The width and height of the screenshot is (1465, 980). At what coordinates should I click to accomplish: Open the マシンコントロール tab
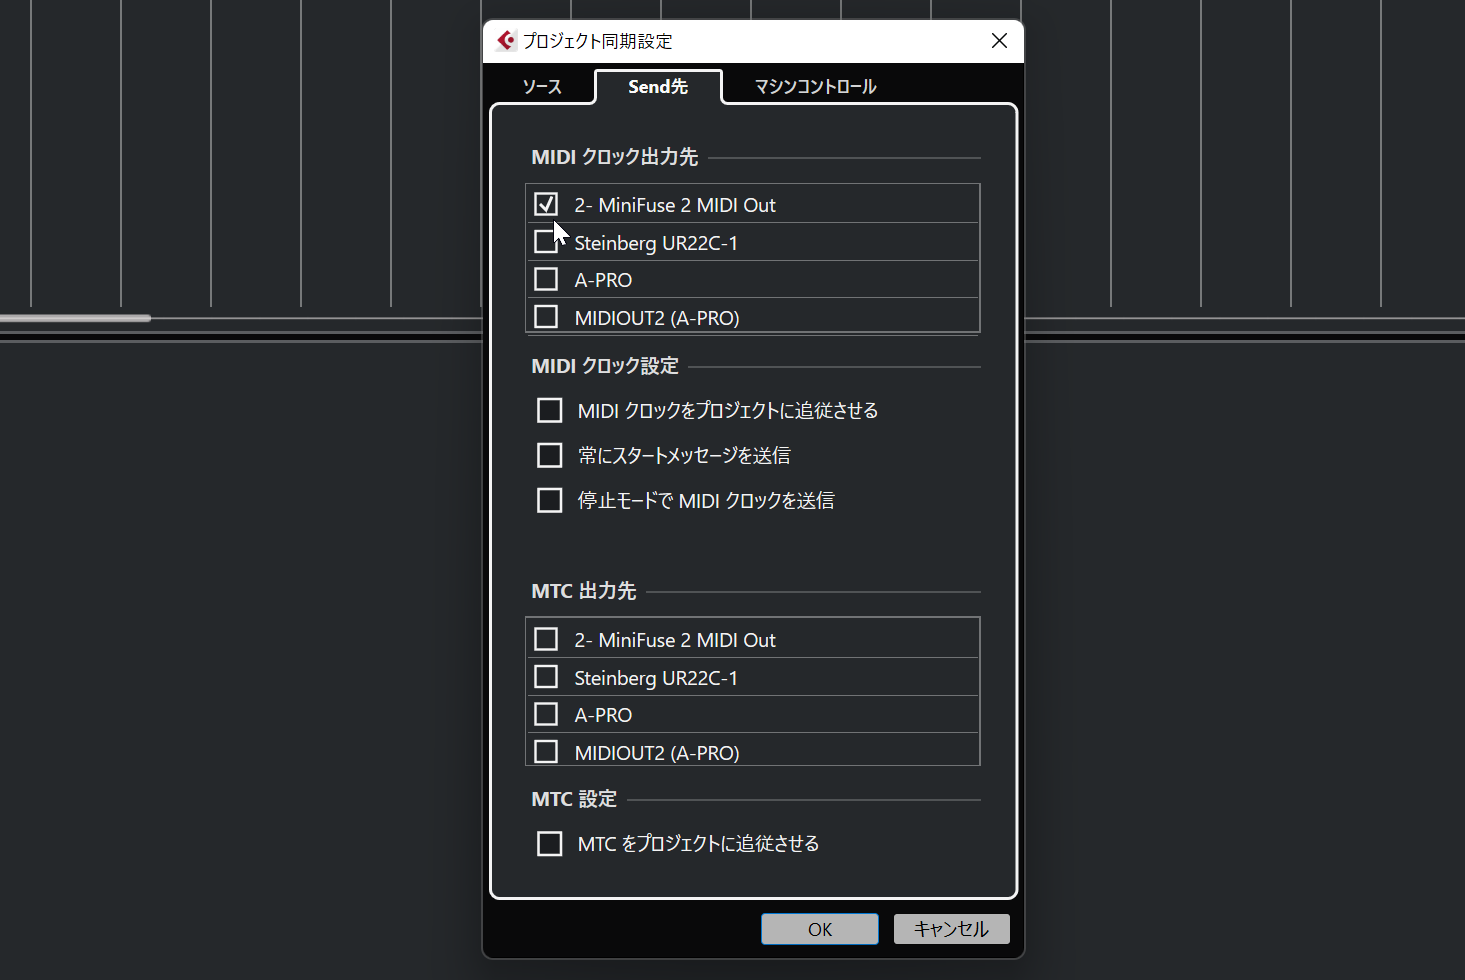tap(815, 87)
